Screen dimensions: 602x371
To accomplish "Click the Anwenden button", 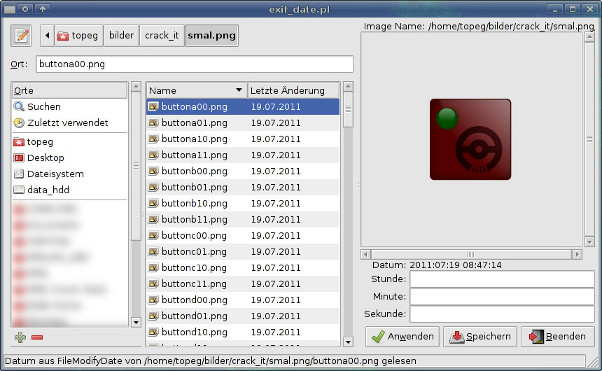I will pos(402,336).
